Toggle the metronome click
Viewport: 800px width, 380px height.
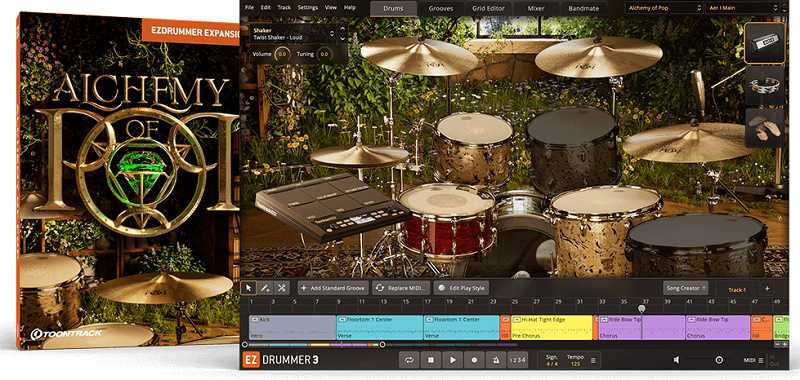495,360
